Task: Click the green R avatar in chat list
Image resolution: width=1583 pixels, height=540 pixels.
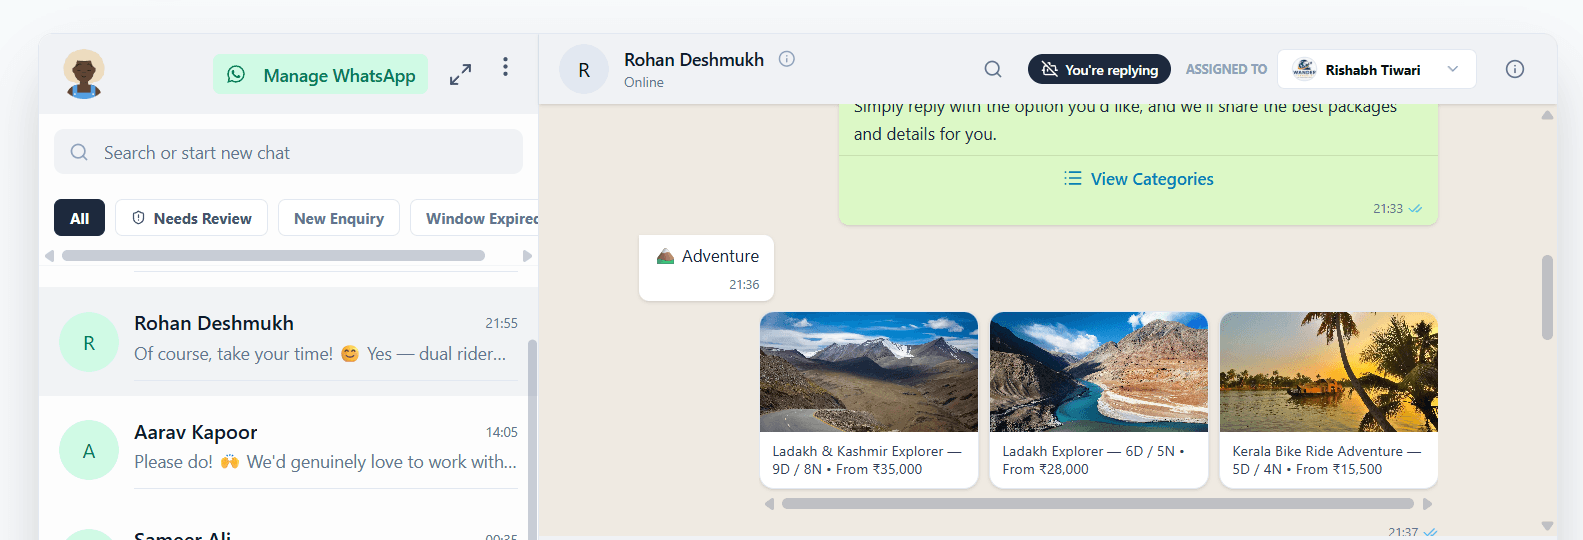Action: pyautogui.click(x=89, y=342)
